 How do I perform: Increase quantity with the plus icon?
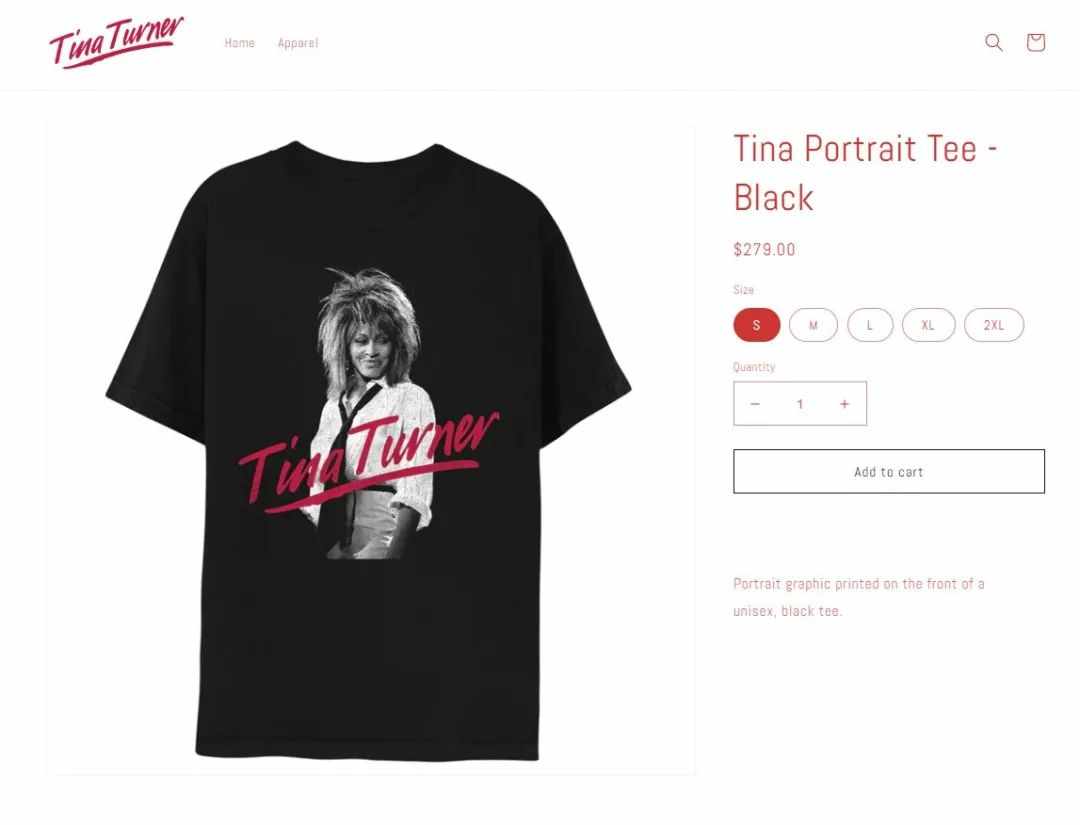coord(844,404)
